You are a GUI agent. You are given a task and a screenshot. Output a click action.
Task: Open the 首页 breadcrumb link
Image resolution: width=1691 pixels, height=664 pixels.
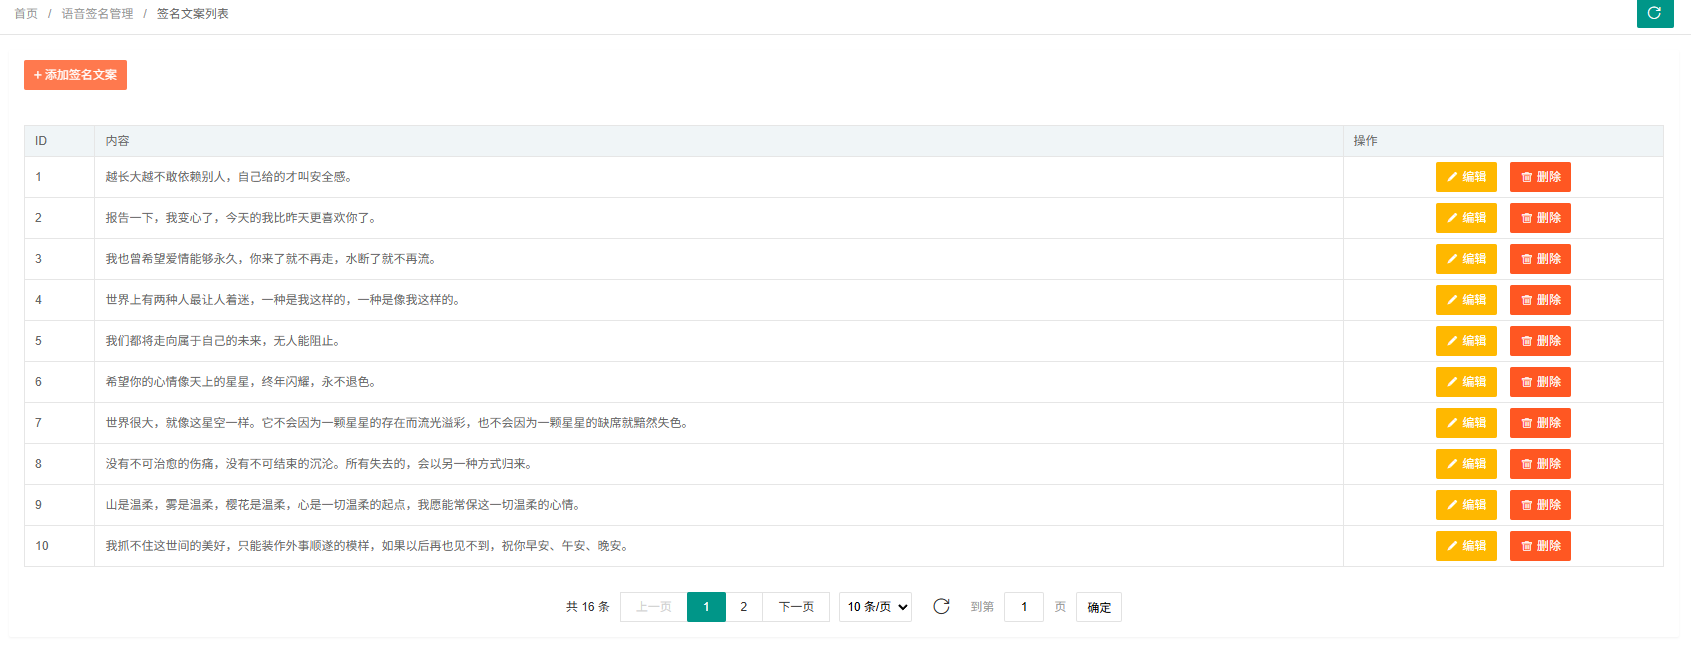[x=26, y=14]
